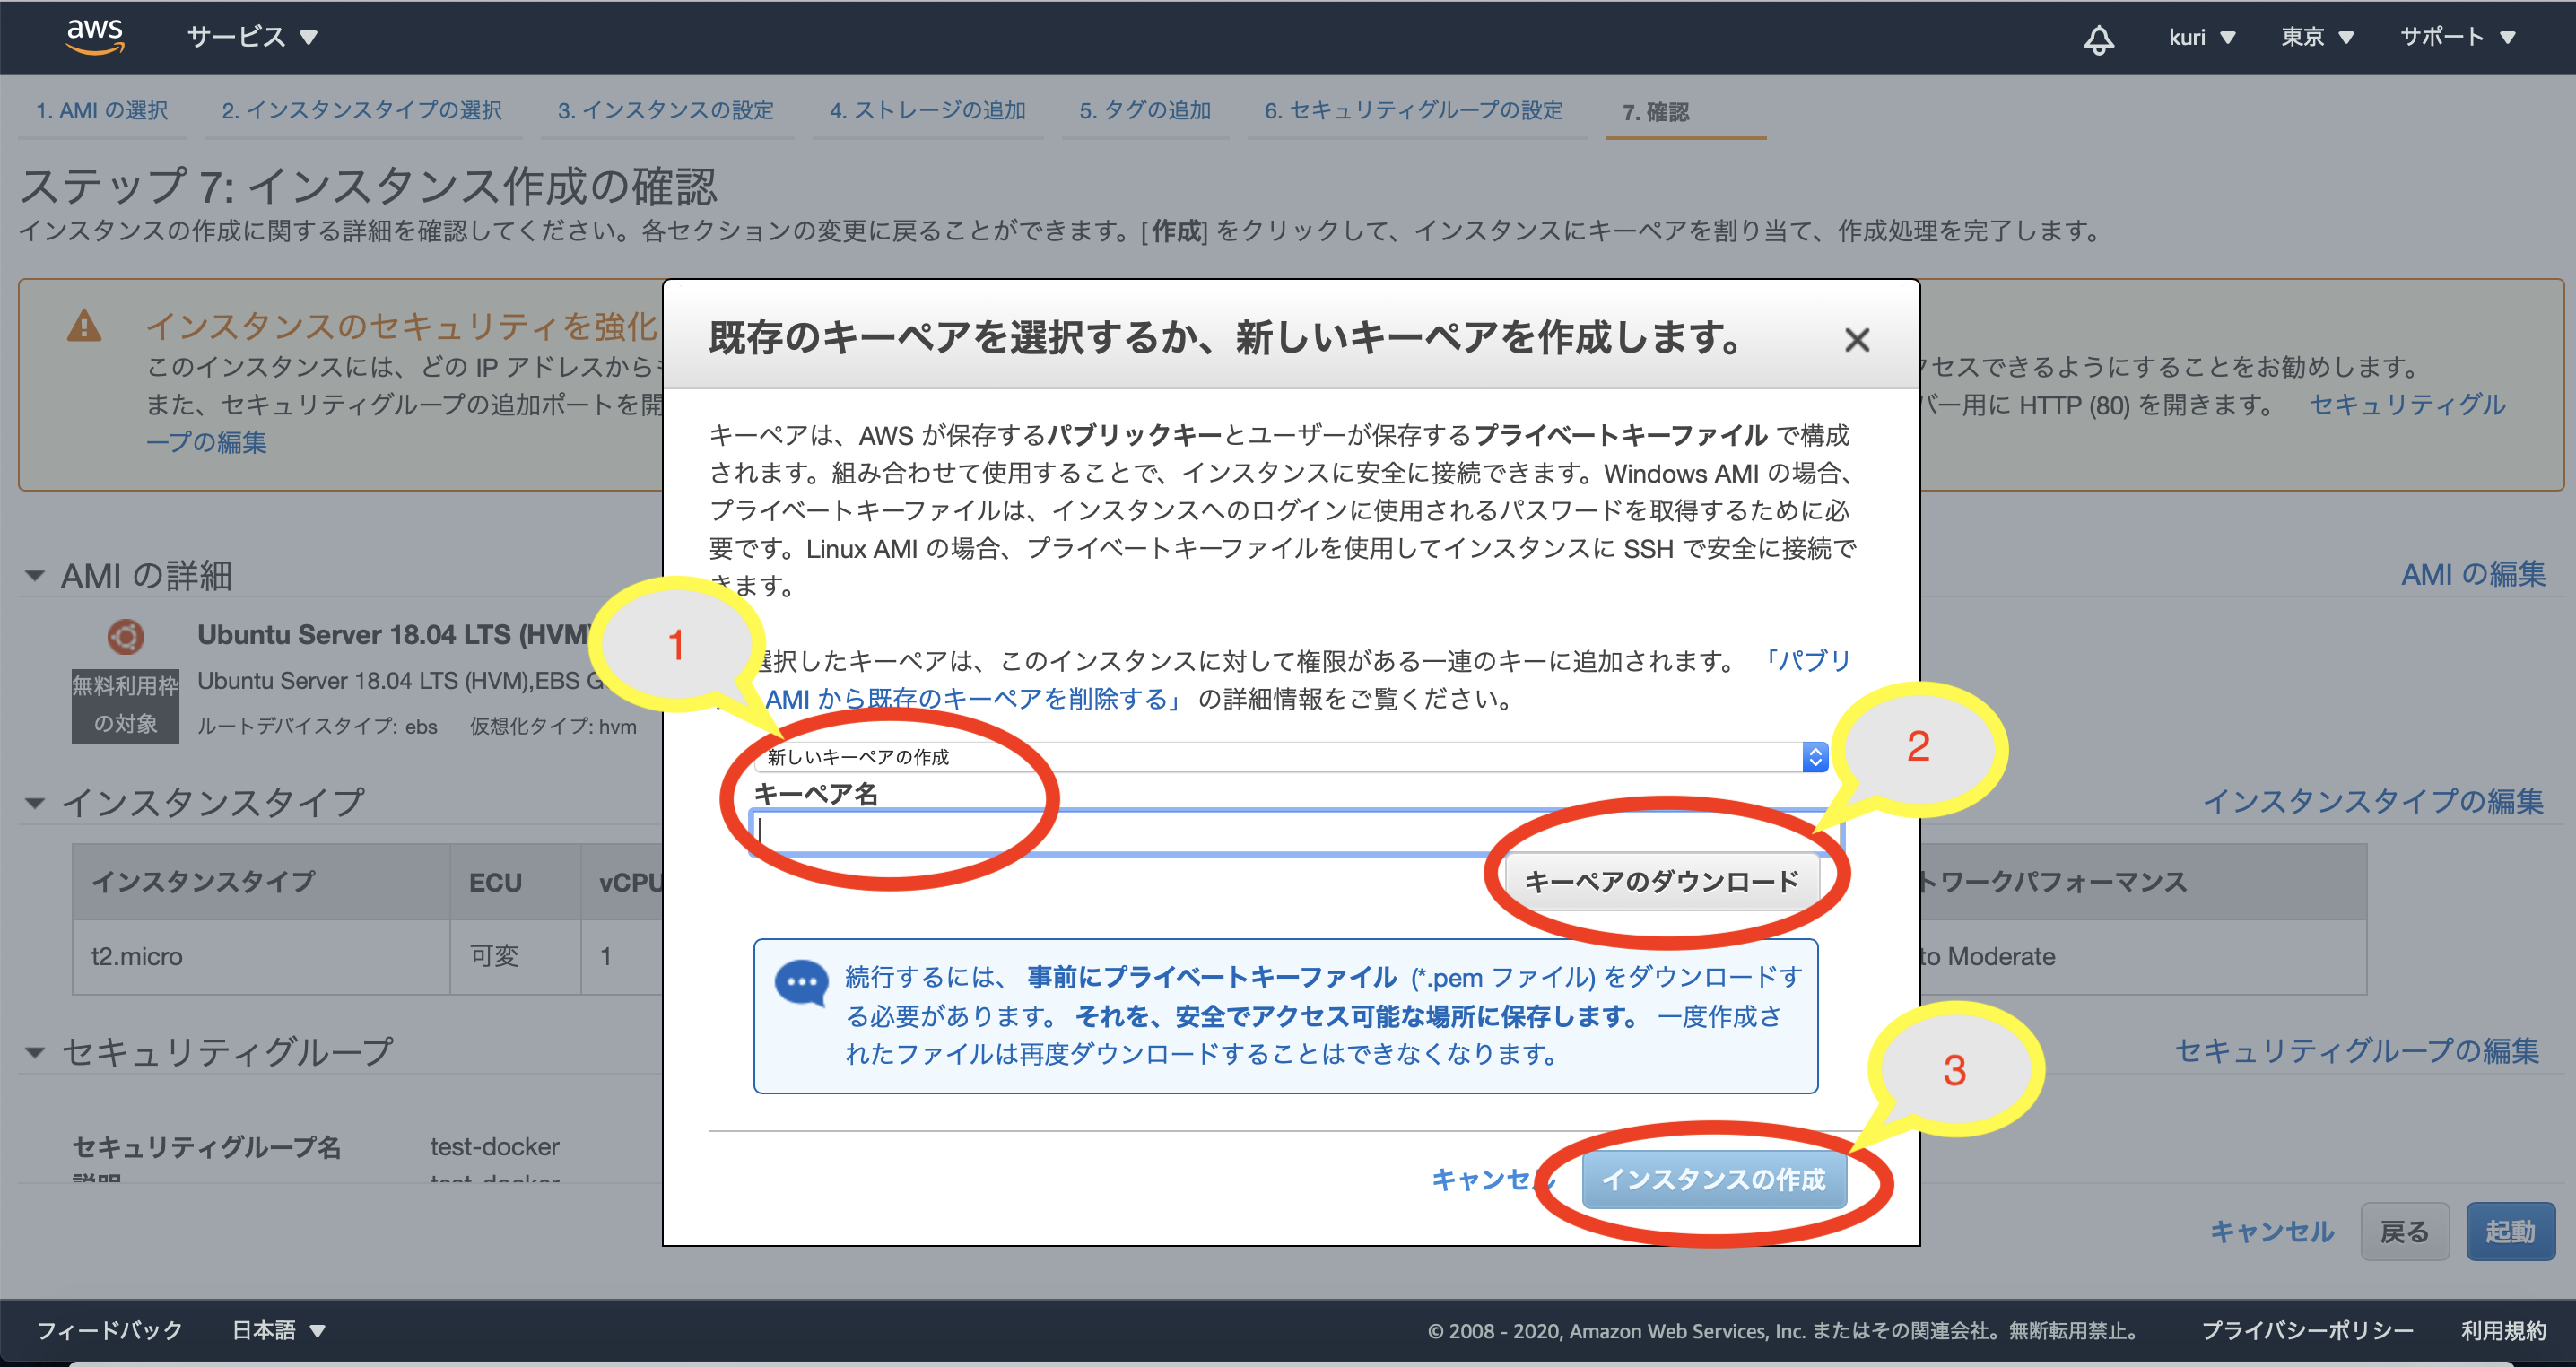Collapse the セキュリティグループ section

35,1051
